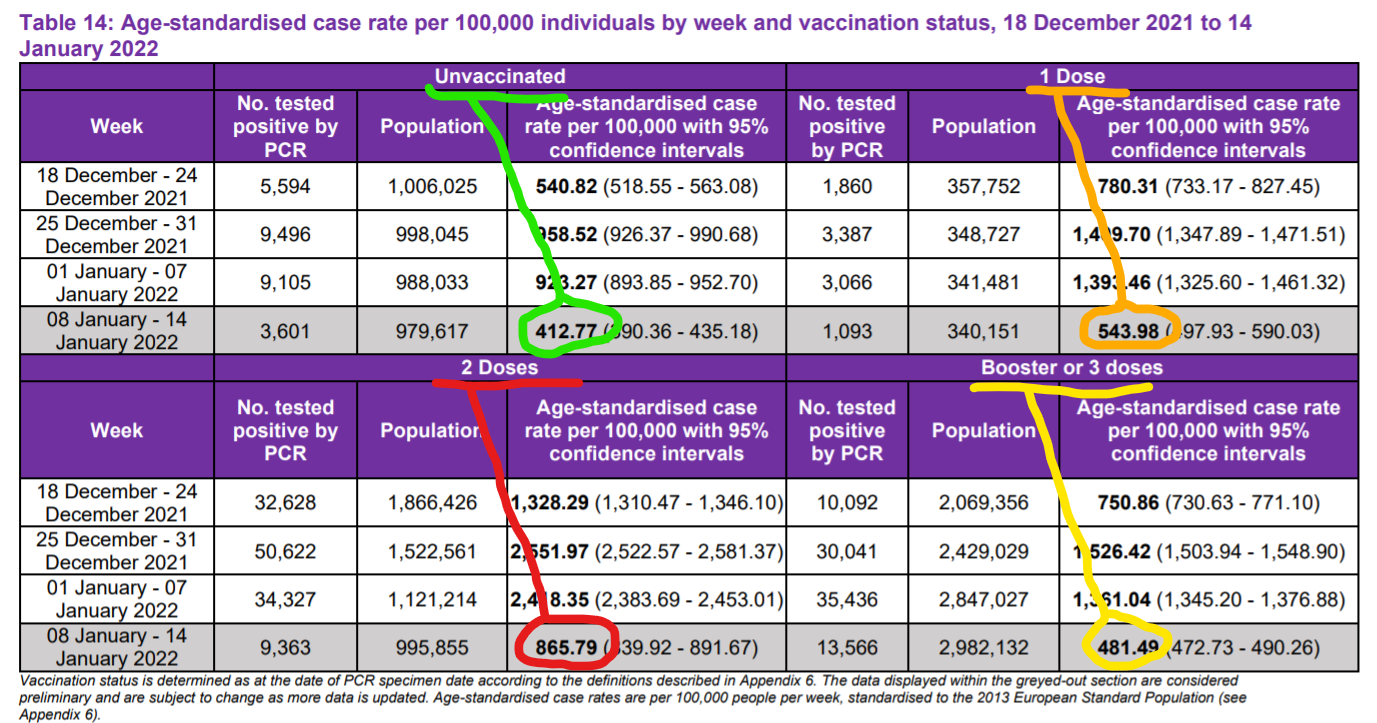
Task: Click the tested positive value 34,327
Action: click(x=285, y=599)
